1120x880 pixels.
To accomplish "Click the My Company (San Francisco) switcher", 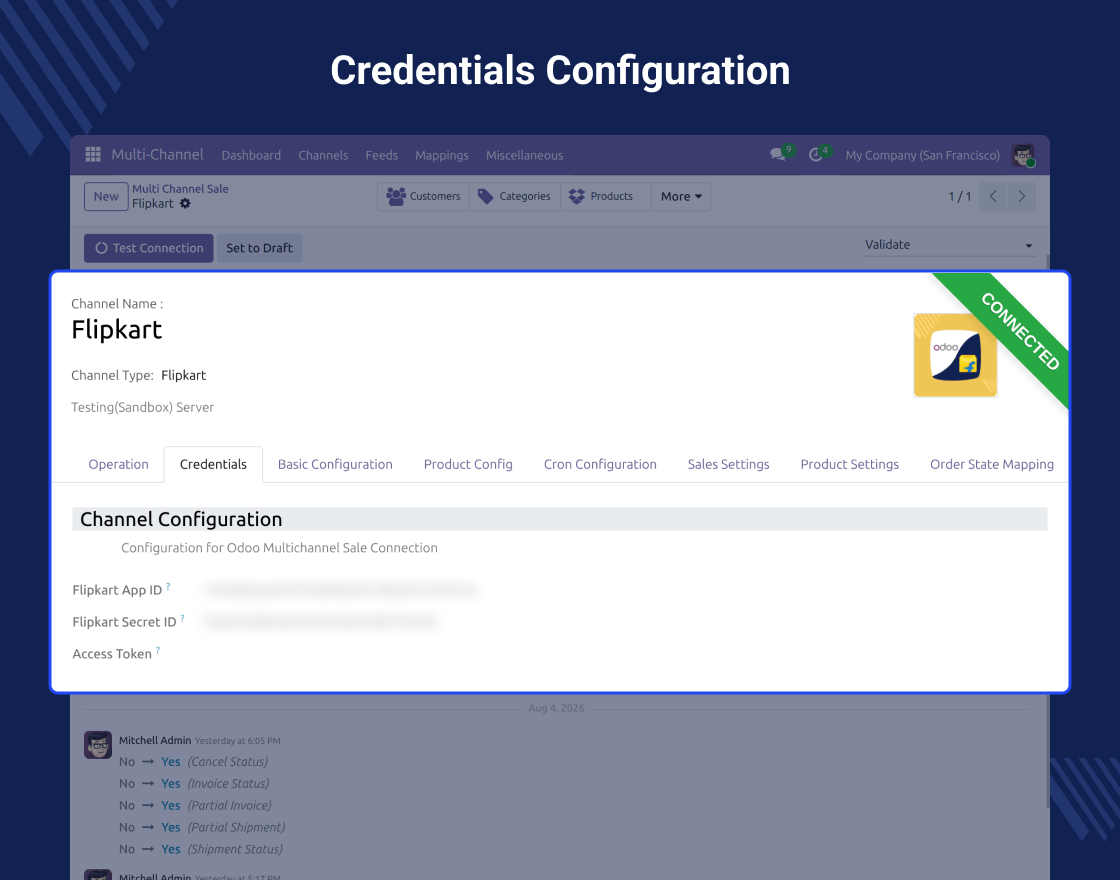I will point(922,155).
